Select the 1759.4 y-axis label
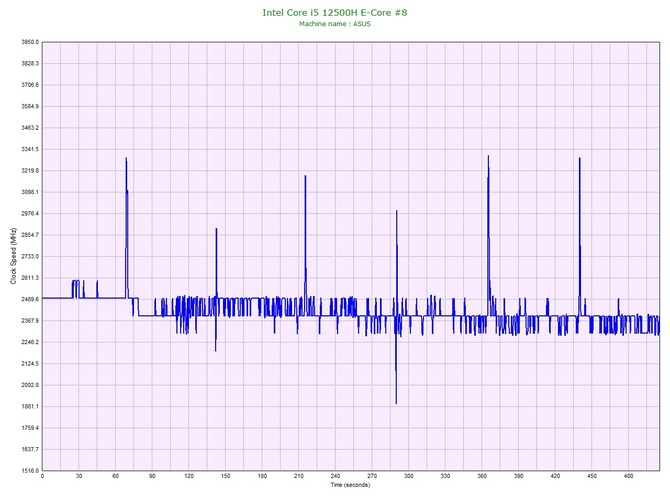The width and height of the screenshot is (670, 502). tap(30, 428)
